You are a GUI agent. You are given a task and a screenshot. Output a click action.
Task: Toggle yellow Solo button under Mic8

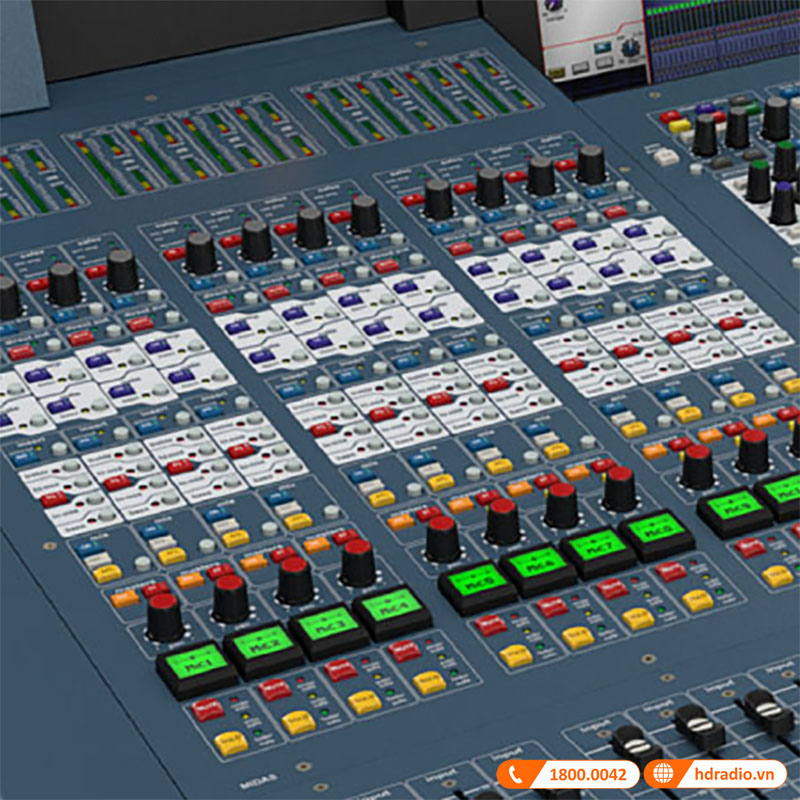(x=697, y=601)
